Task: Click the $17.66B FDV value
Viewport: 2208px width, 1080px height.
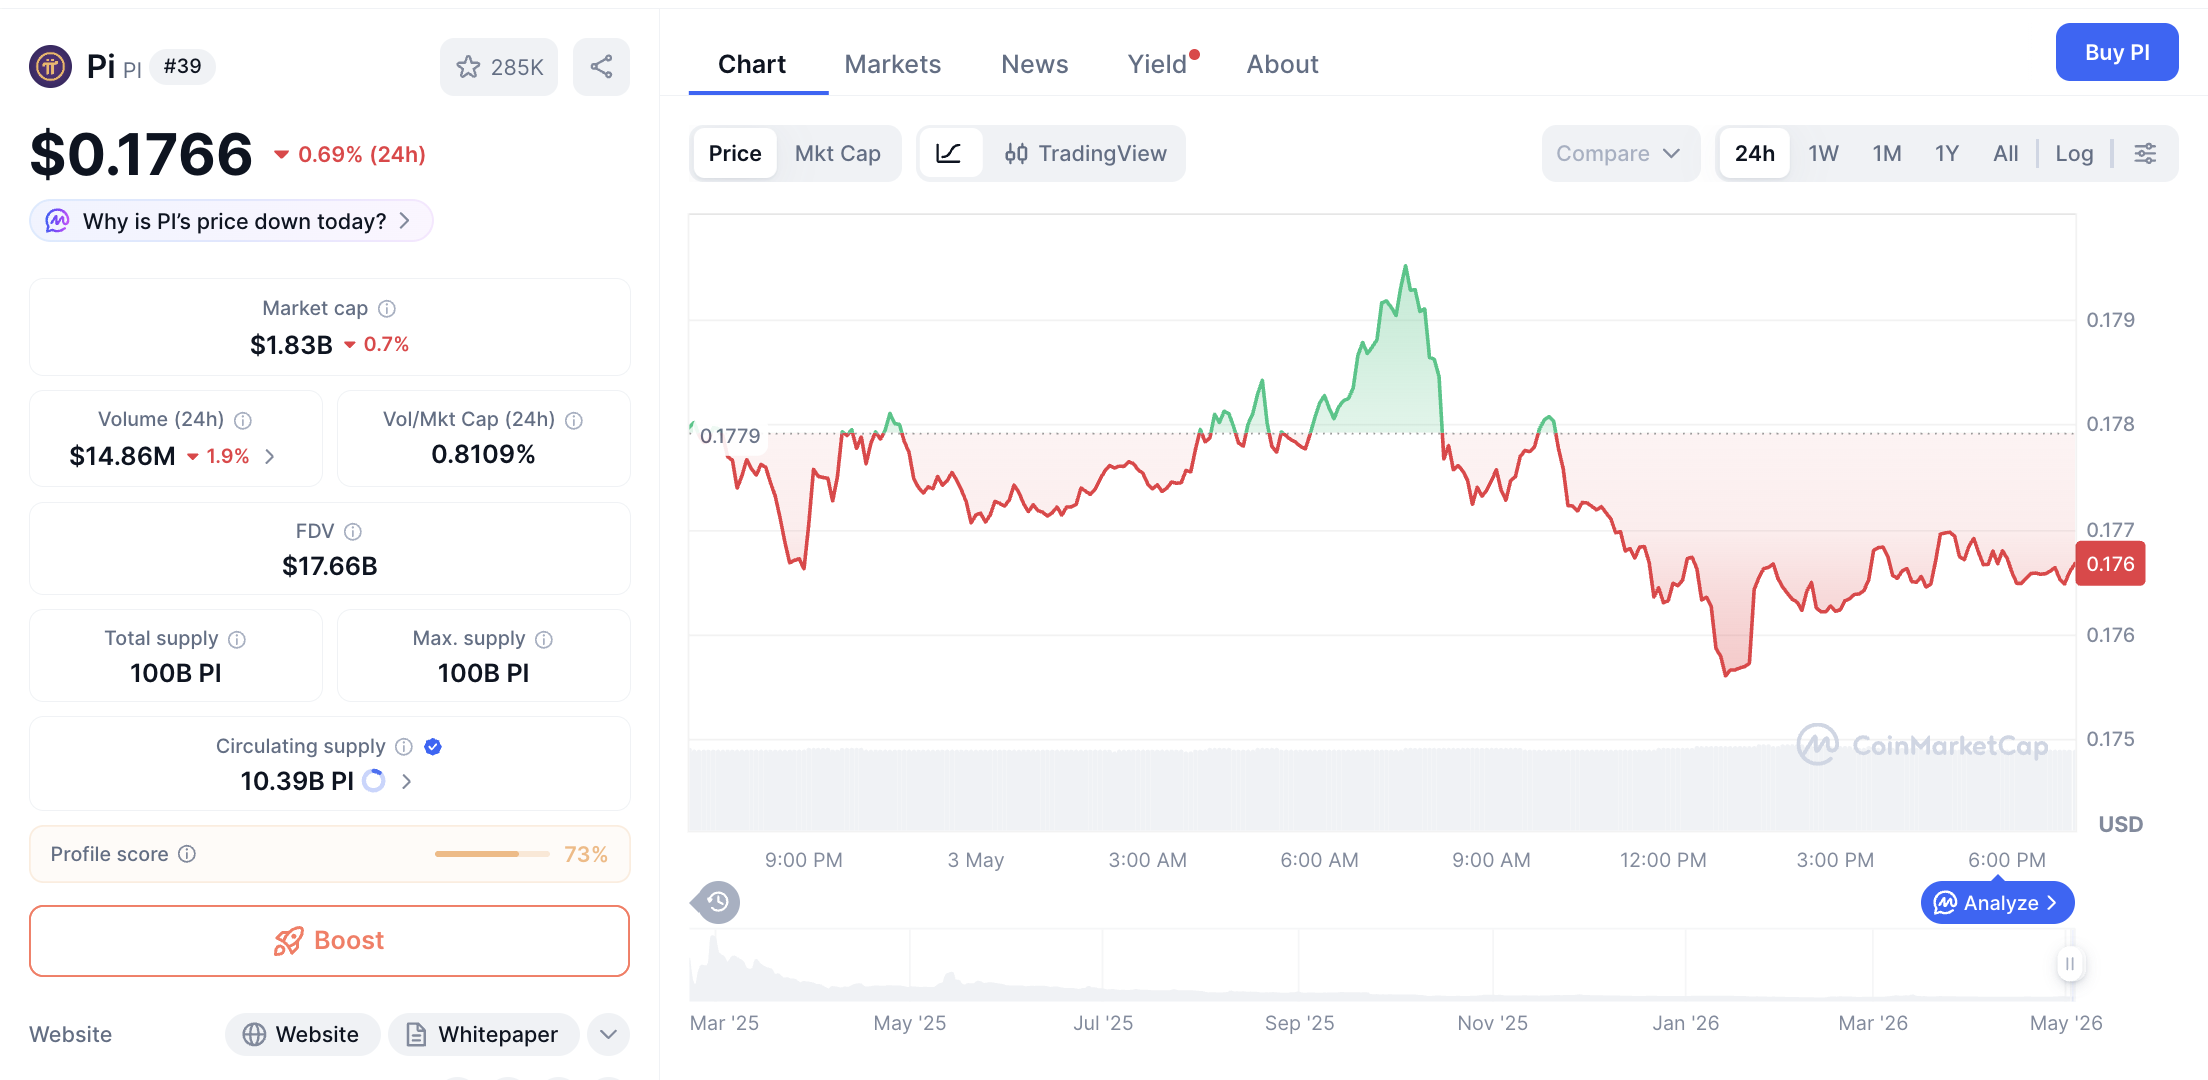Action: 330,566
